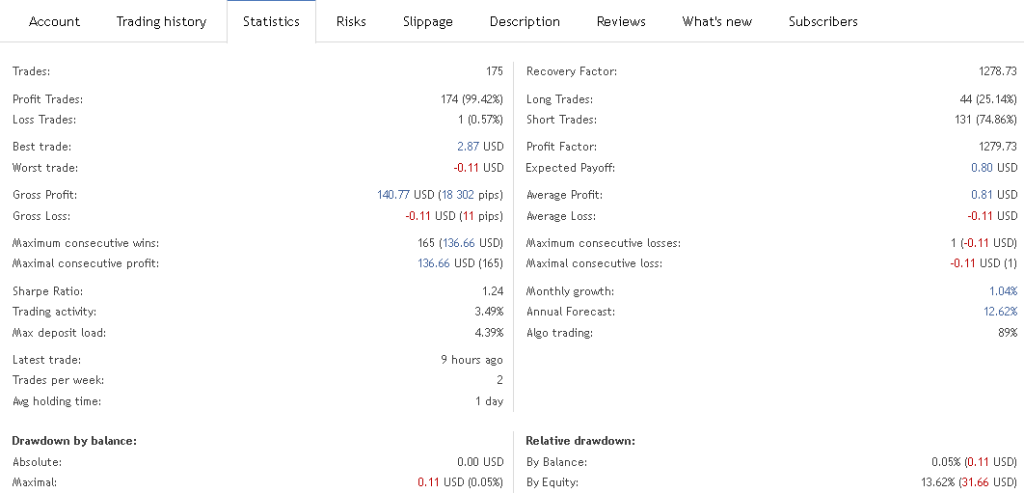View the Description tab

(525, 21)
